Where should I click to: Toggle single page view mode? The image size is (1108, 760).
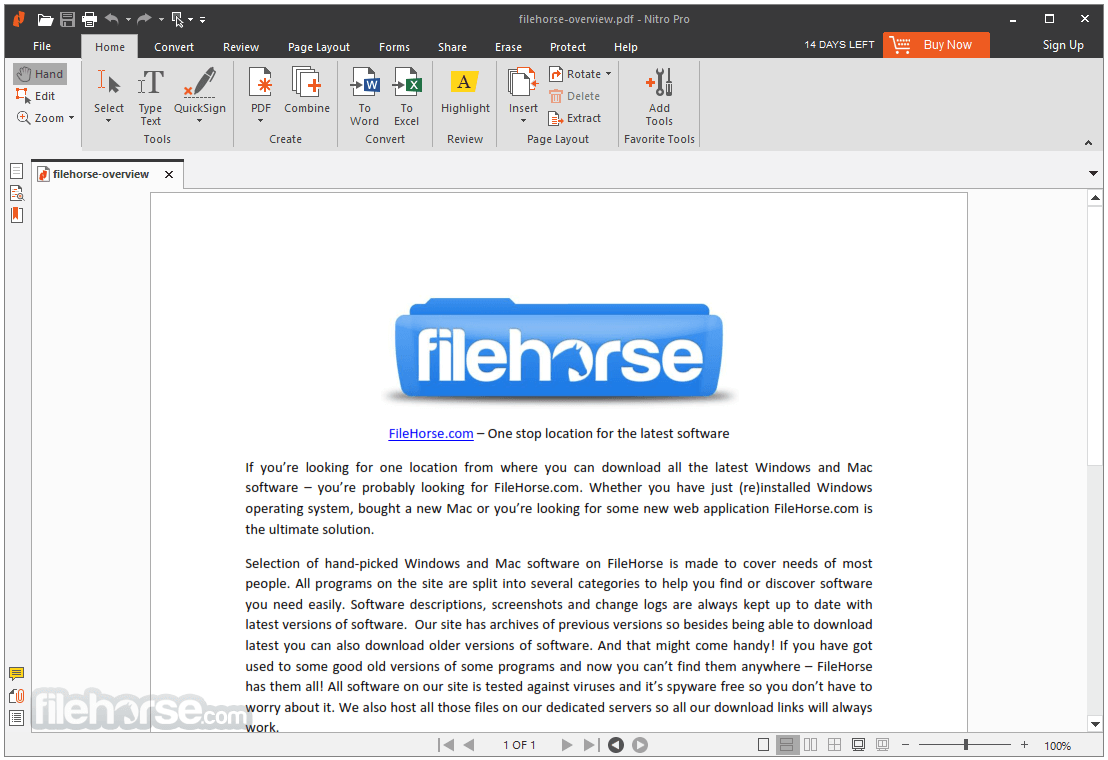pos(762,744)
